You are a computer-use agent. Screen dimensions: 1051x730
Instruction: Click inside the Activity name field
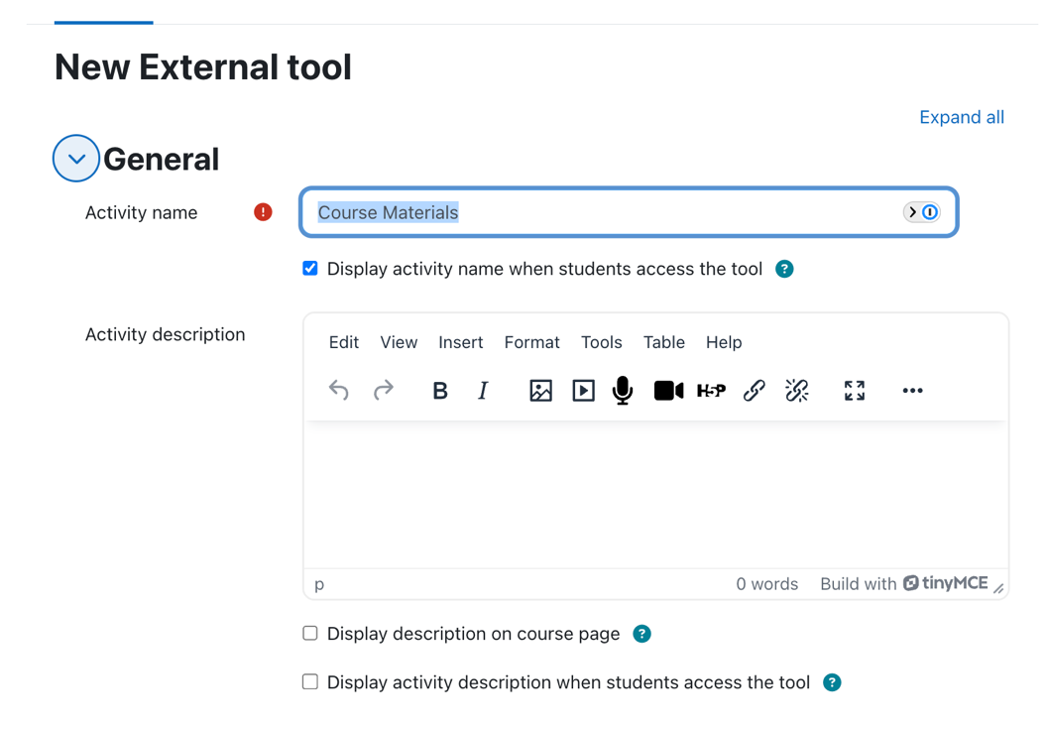tap(600, 212)
